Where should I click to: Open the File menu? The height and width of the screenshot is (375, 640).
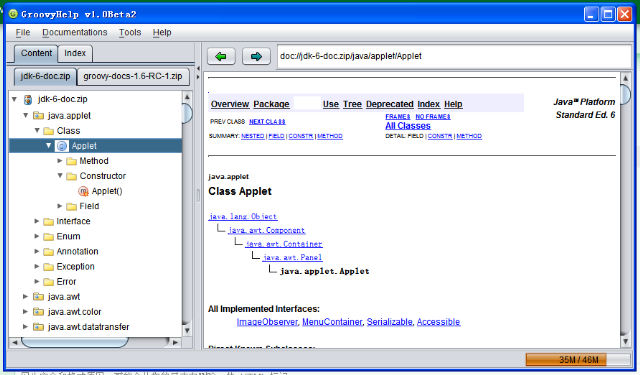coord(23,32)
